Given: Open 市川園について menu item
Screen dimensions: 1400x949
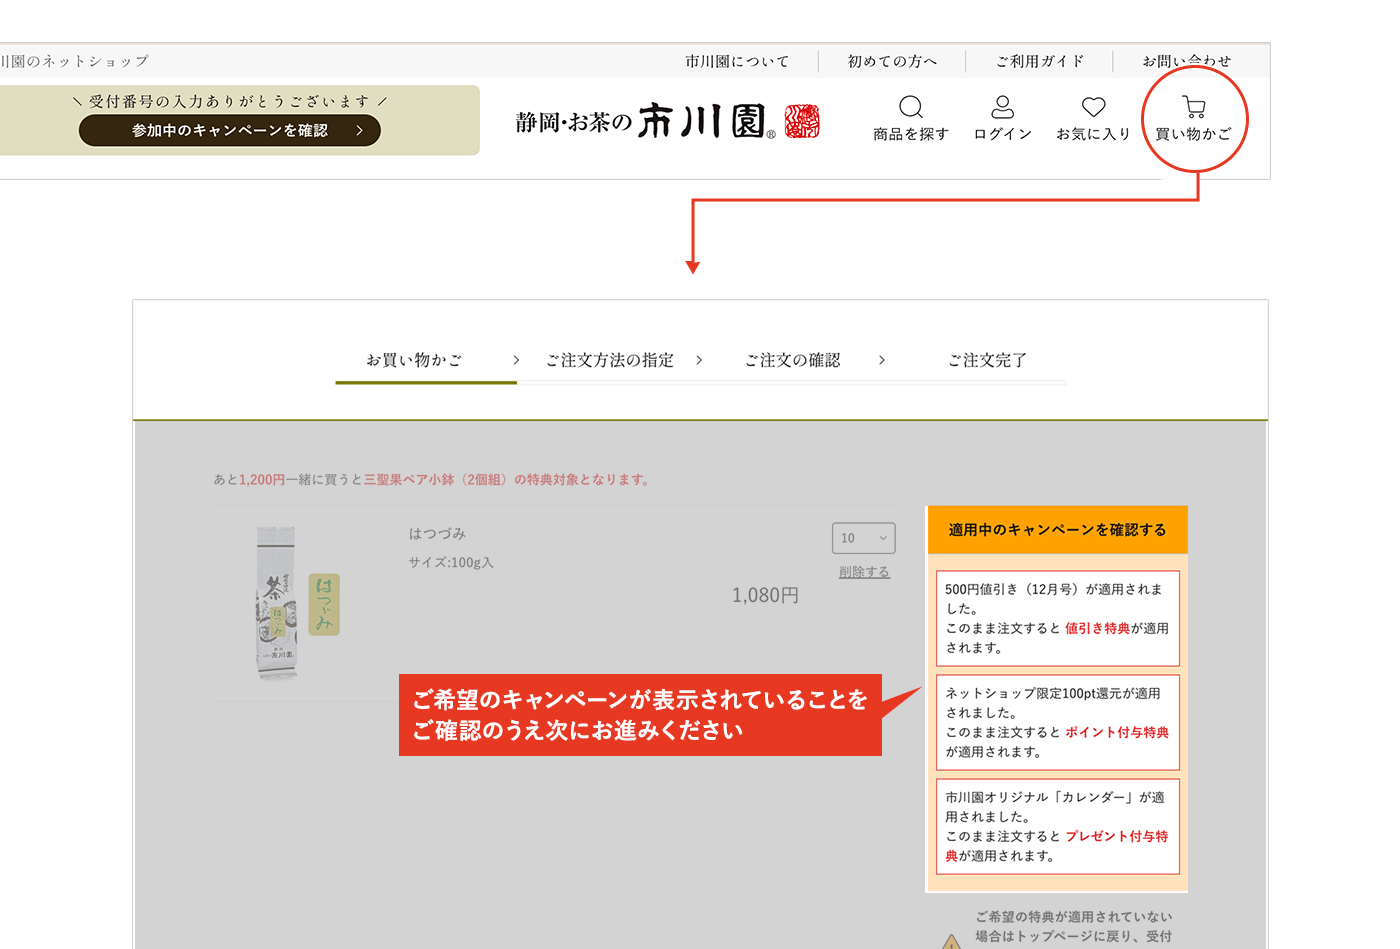Looking at the screenshot, I should click(737, 61).
